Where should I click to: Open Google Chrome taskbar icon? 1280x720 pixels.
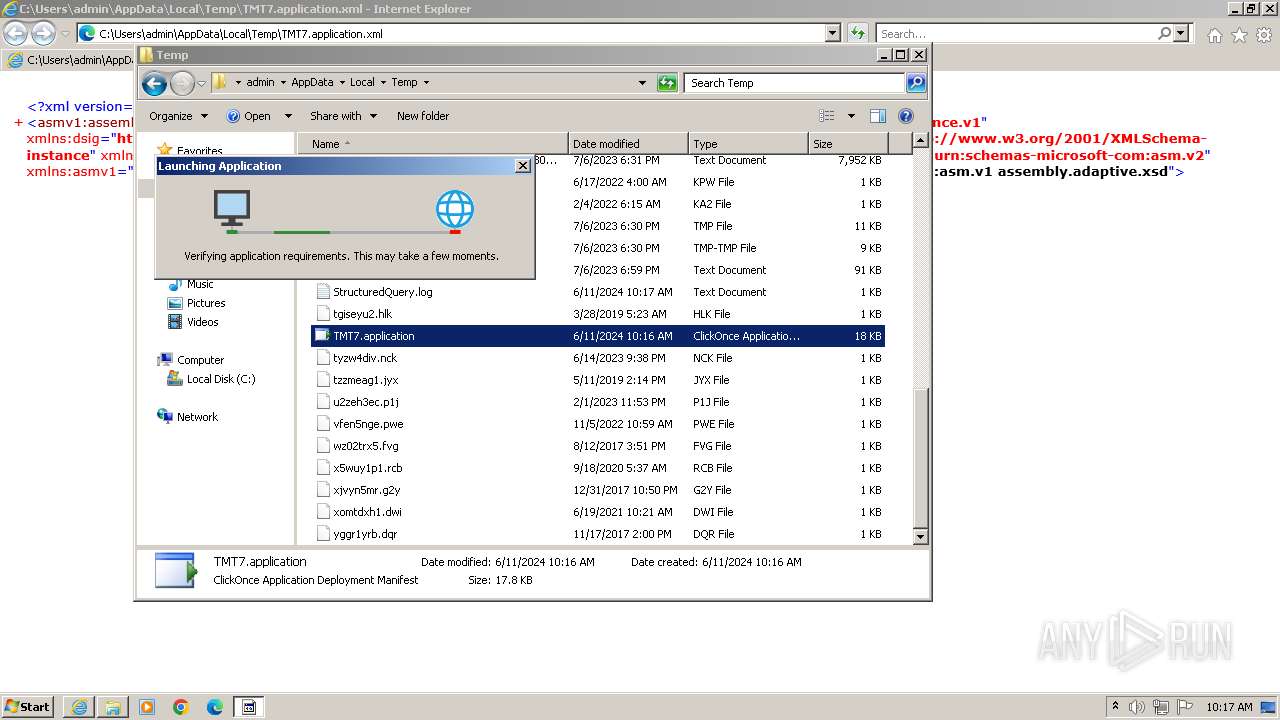click(x=181, y=707)
